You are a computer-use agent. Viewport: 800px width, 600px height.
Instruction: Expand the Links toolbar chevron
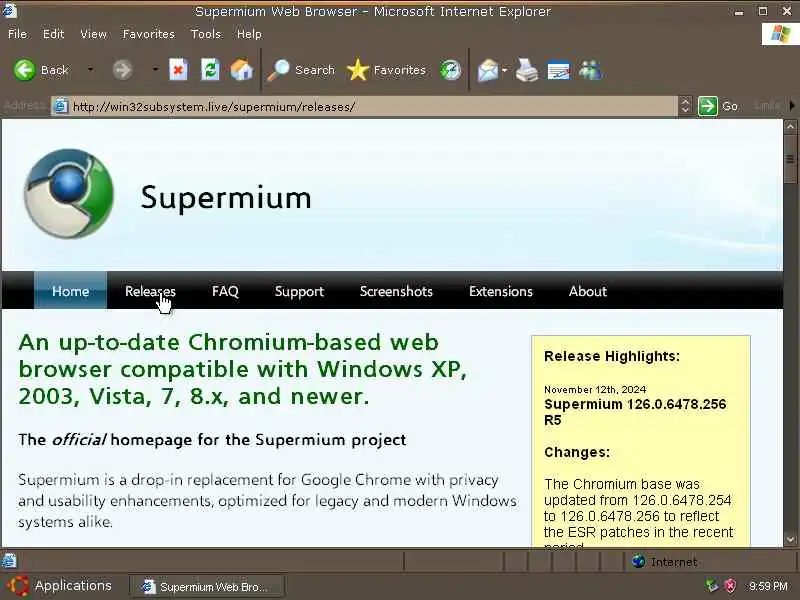point(792,106)
